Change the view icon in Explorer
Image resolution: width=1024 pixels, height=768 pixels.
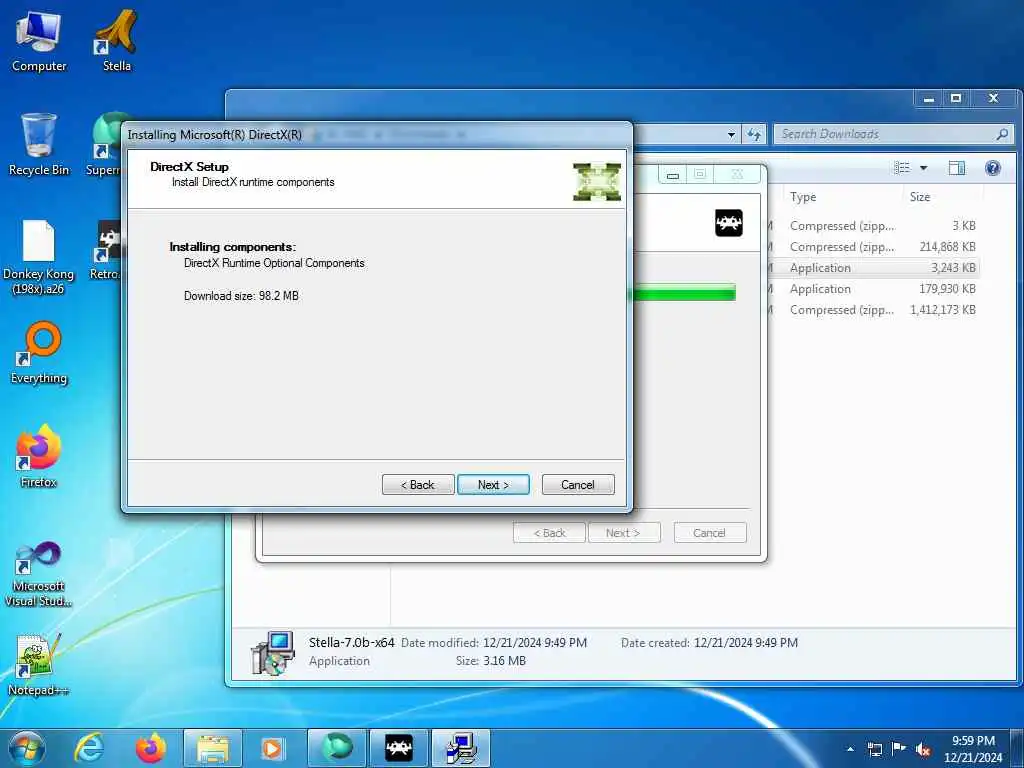pyautogui.click(x=902, y=168)
